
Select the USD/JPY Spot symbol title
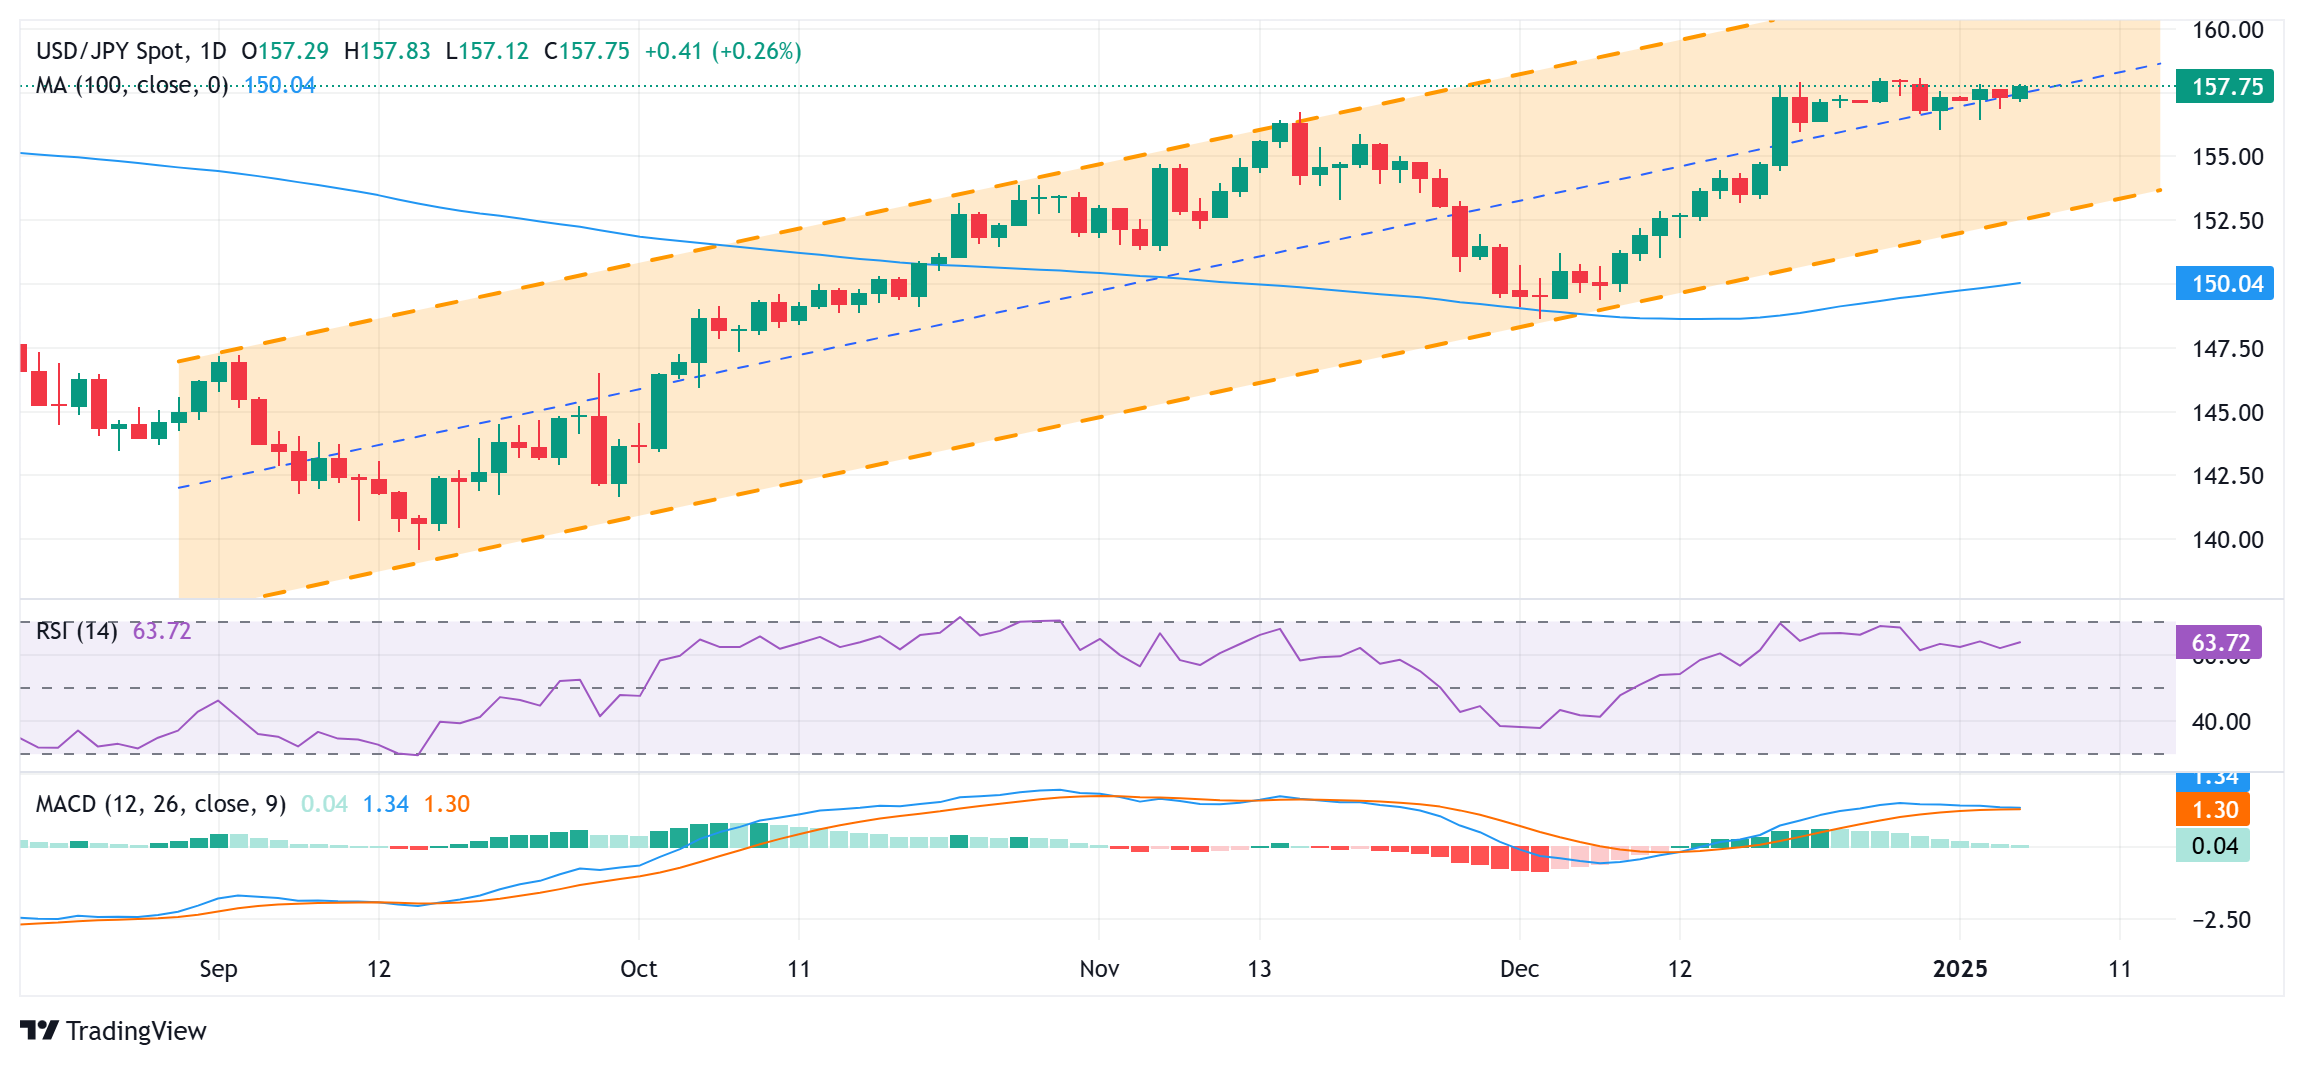[x=110, y=51]
